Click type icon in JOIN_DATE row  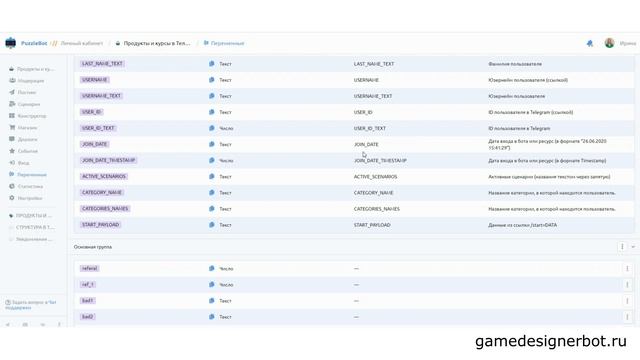[x=211, y=144]
